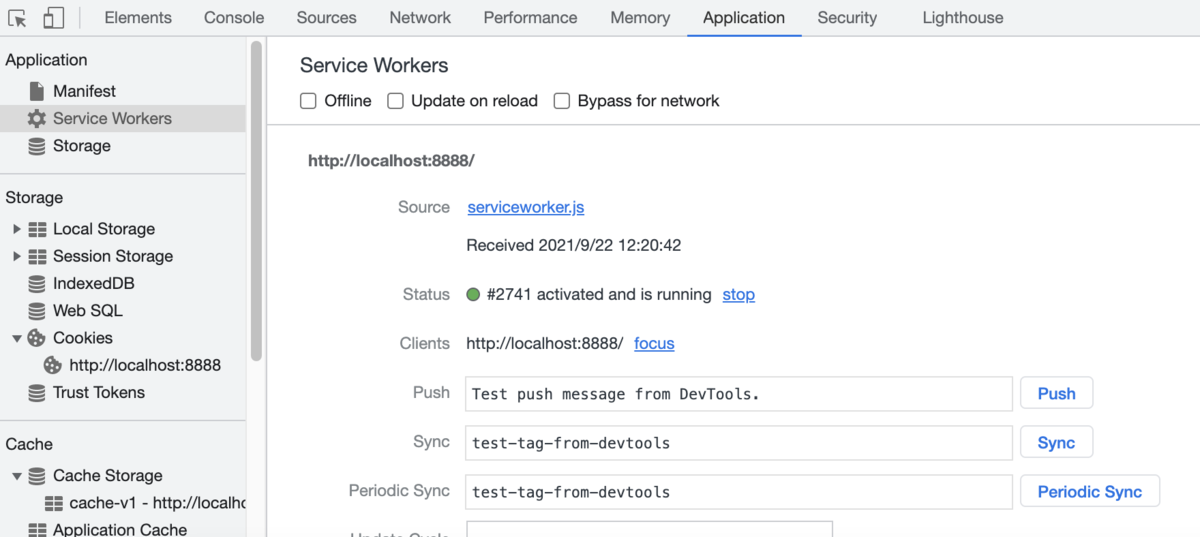Image resolution: width=1200 pixels, height=537 pixels.
Task: Click the sidebar vertical scrollbar
Action: point(256,200)
